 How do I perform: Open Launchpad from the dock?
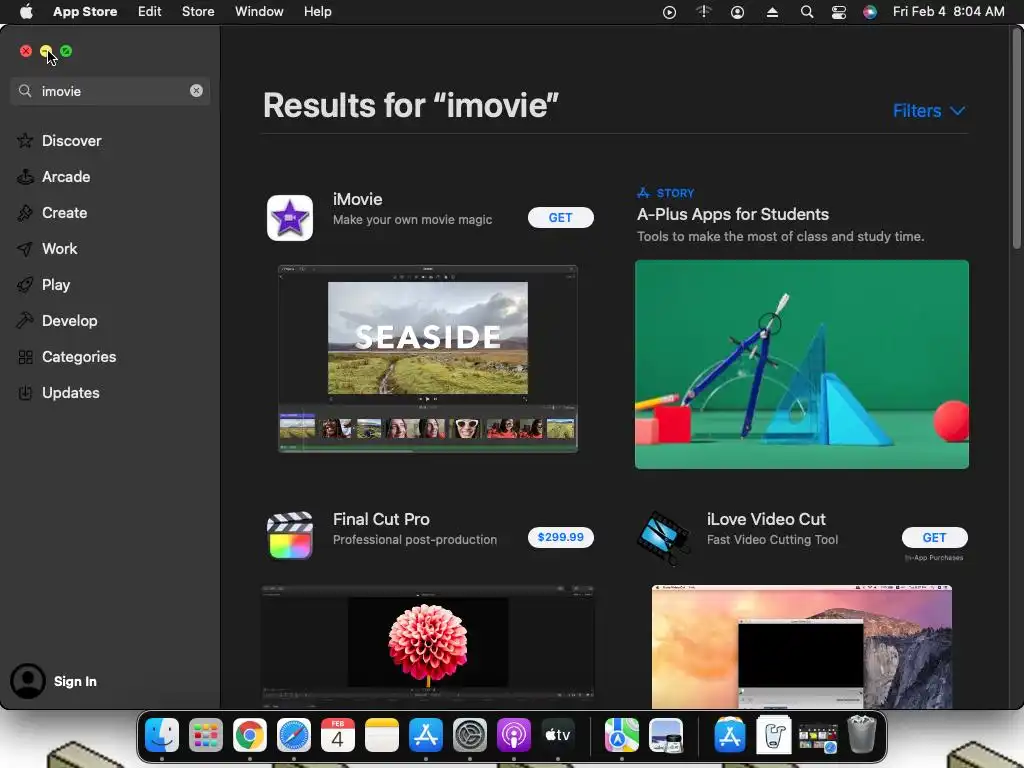coord(206,735)
